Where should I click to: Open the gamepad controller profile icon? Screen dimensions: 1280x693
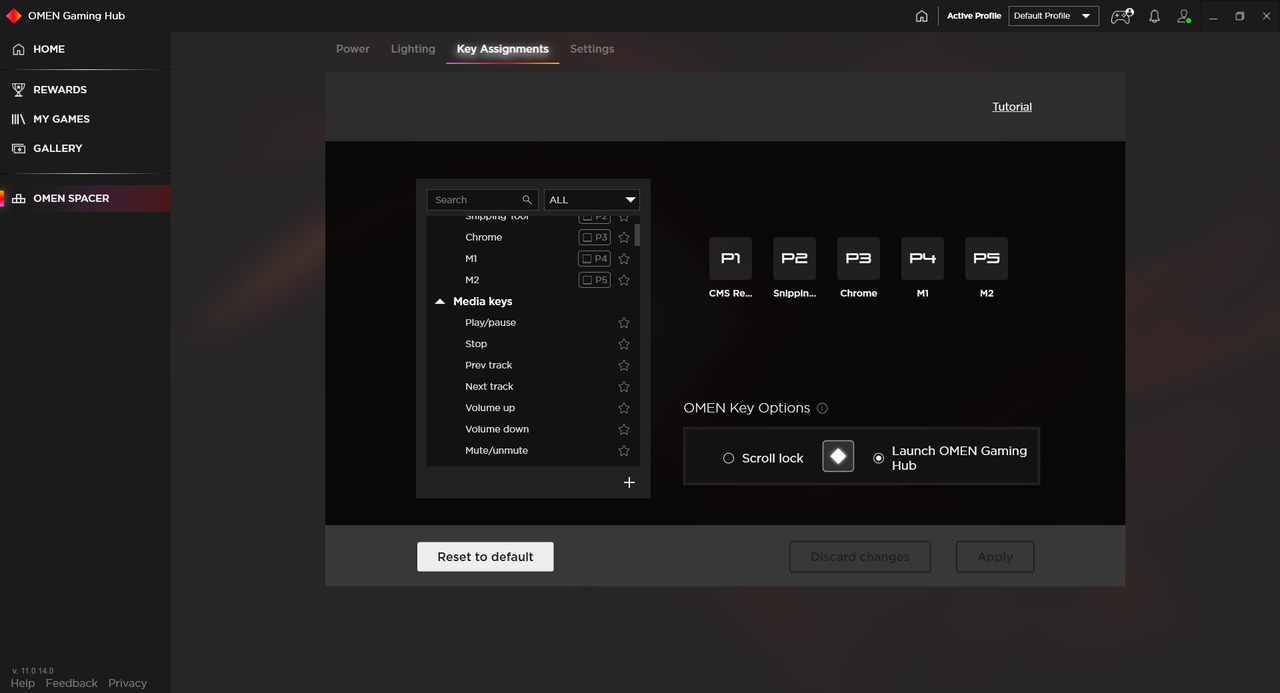(1122, 16)
